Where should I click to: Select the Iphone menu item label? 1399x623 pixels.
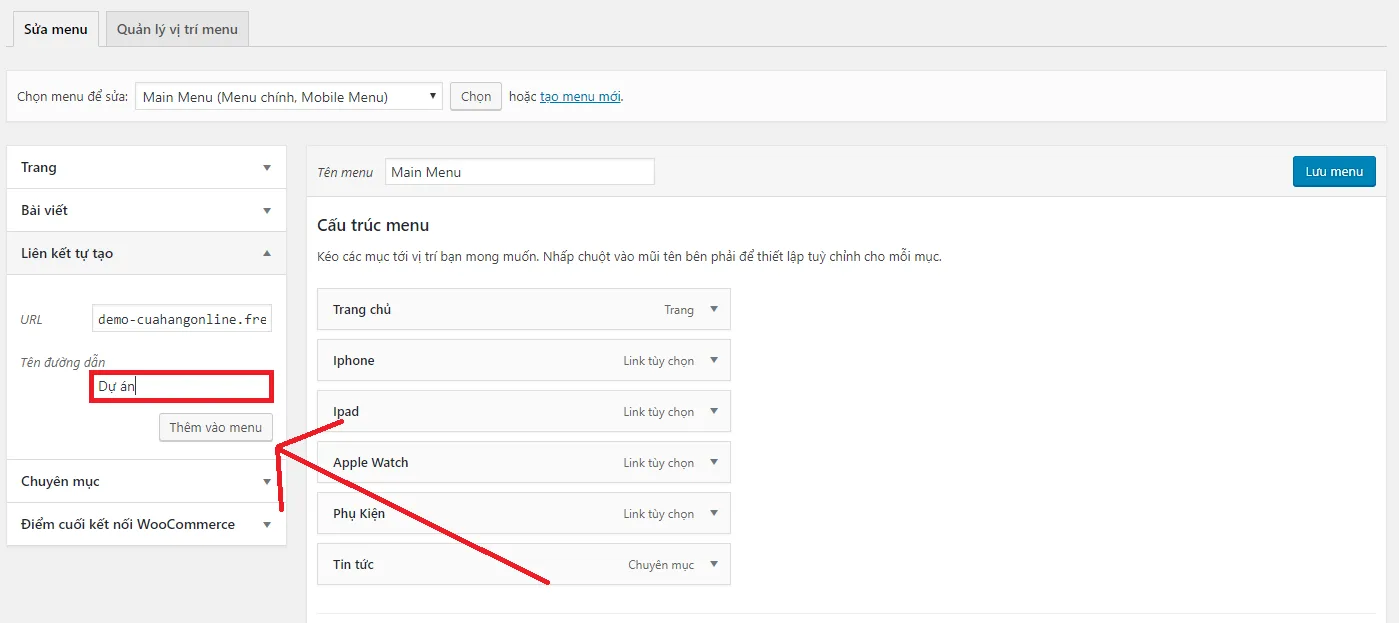point(354,361)
